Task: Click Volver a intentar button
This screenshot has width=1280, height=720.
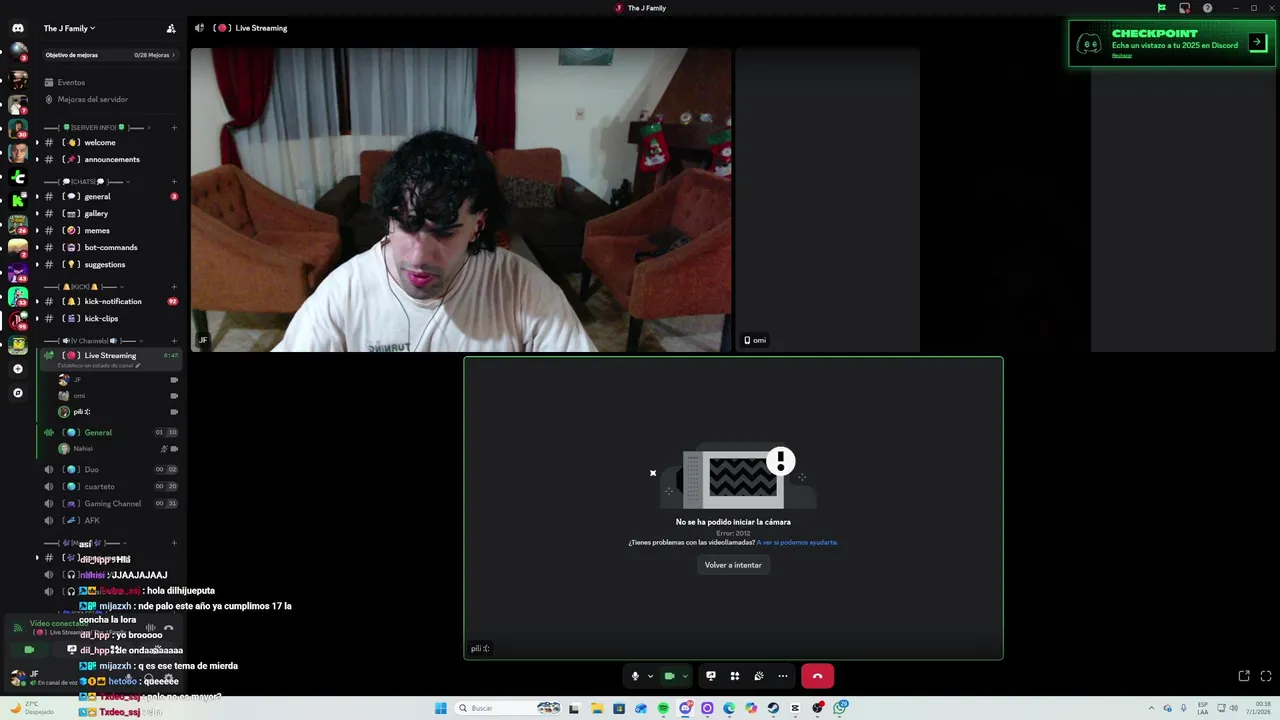Action: (733, 565)
